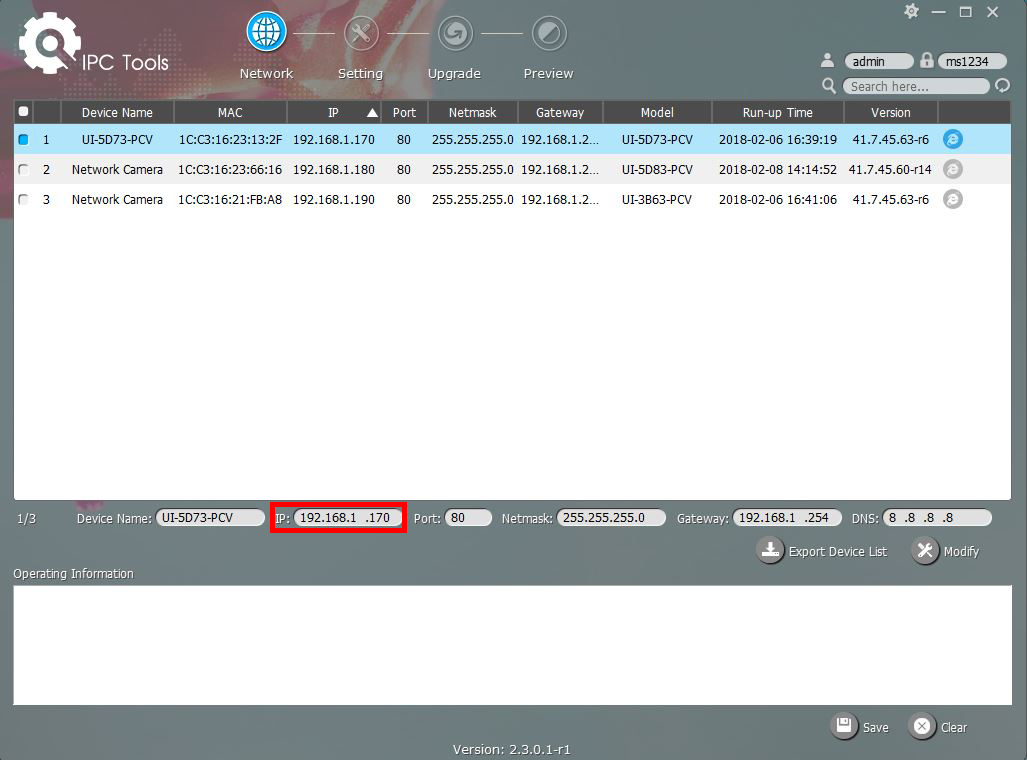
Task: Open the Setting page icon
Action: (360, 31)
